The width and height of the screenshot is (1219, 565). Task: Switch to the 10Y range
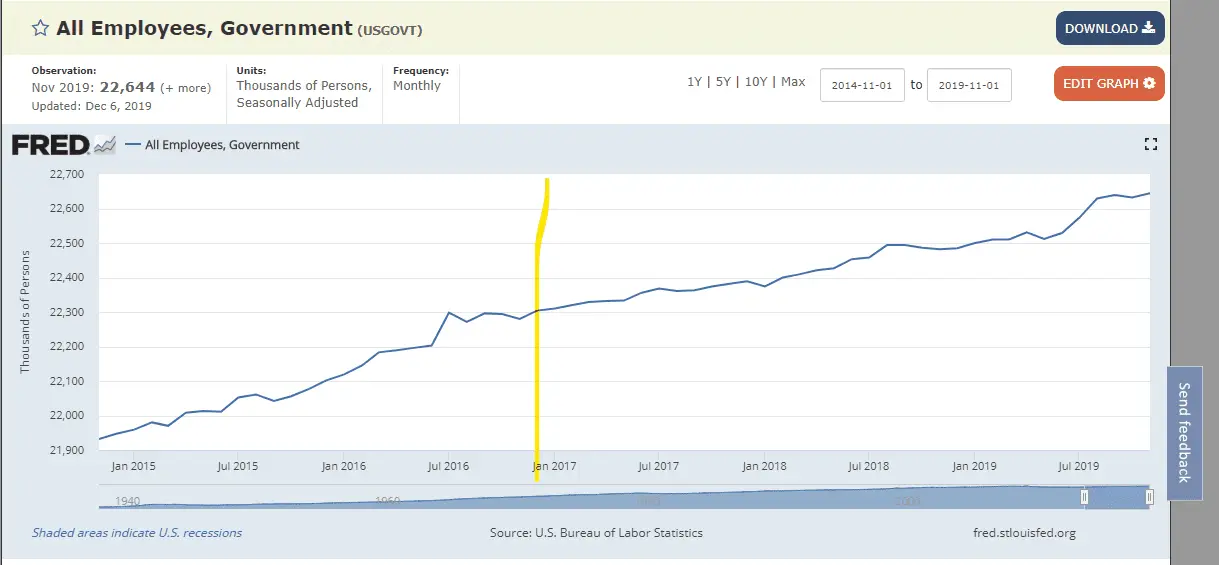[754, 82]
